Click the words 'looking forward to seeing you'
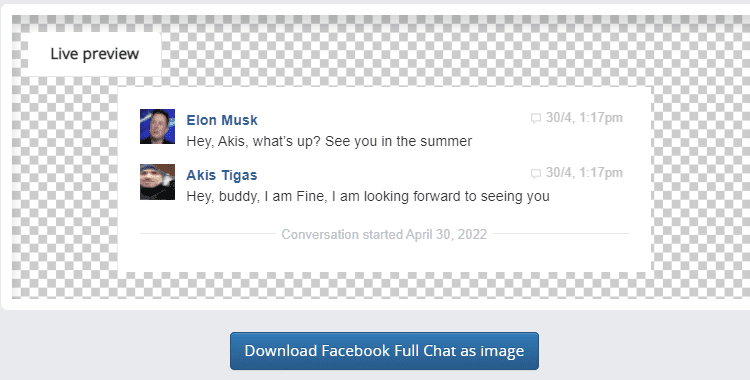750x380 pixels. 457,196
